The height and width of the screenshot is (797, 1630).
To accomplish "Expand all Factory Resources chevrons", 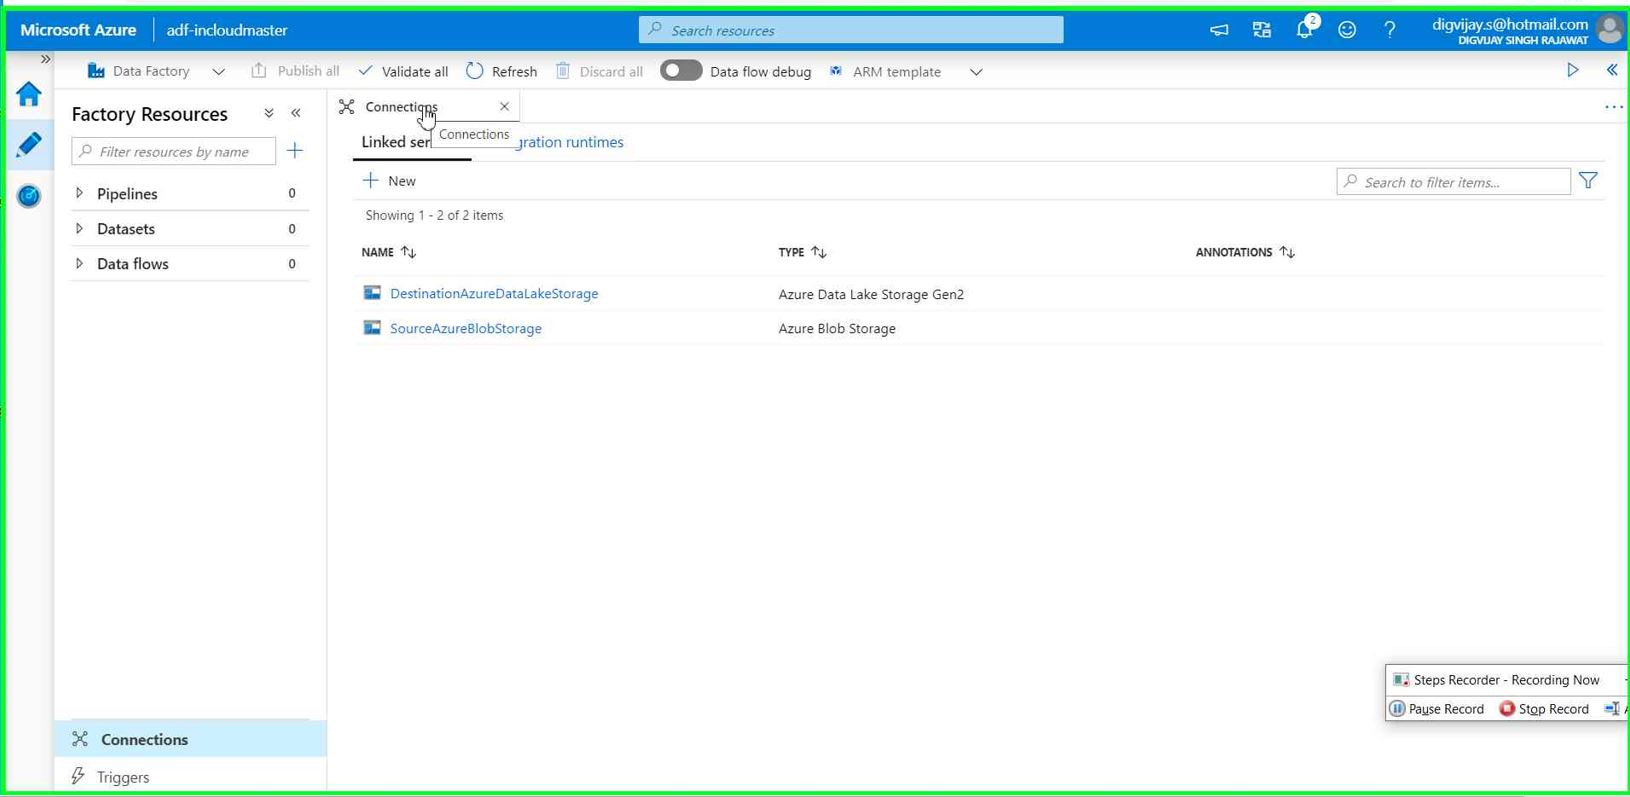I will 269,114.
